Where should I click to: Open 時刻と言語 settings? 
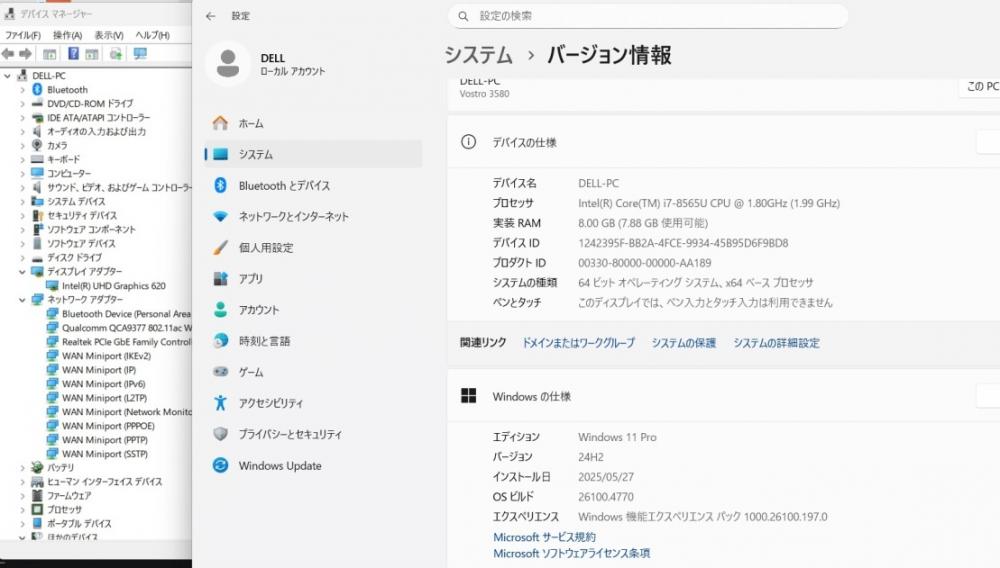point(312,341)
